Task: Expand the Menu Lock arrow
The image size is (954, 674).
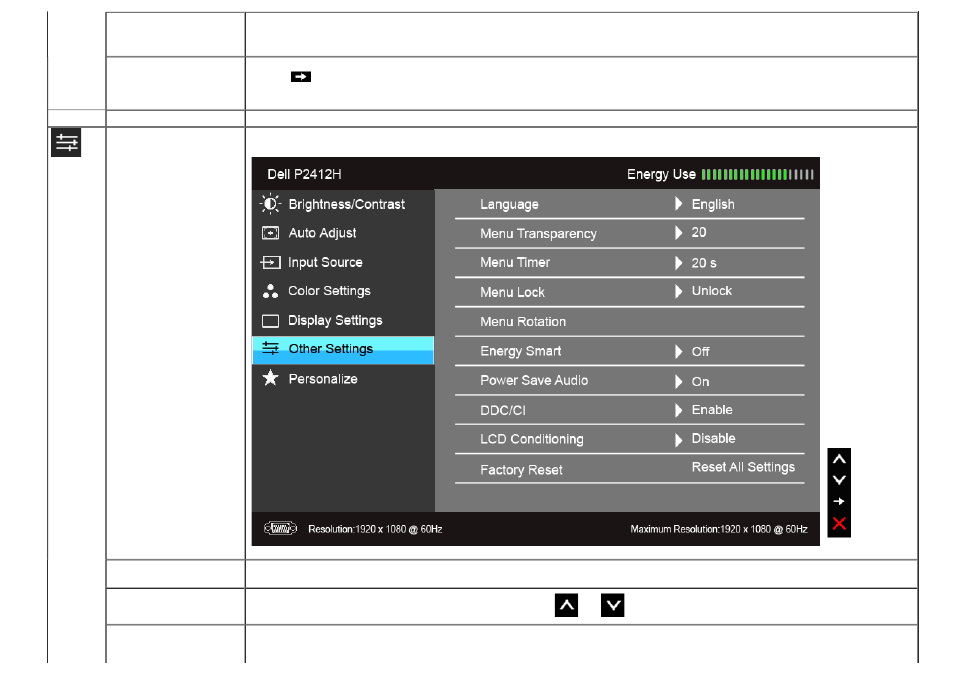Action: (678, 291)
